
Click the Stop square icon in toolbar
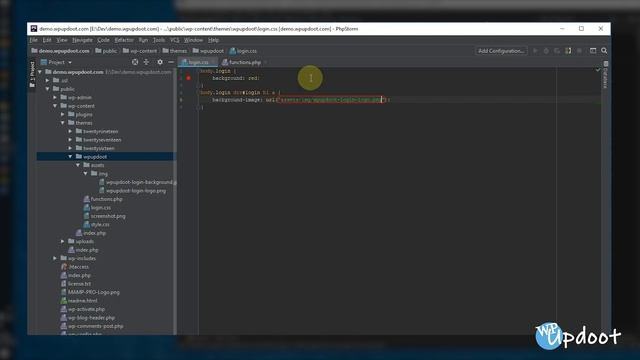(579, 51)
